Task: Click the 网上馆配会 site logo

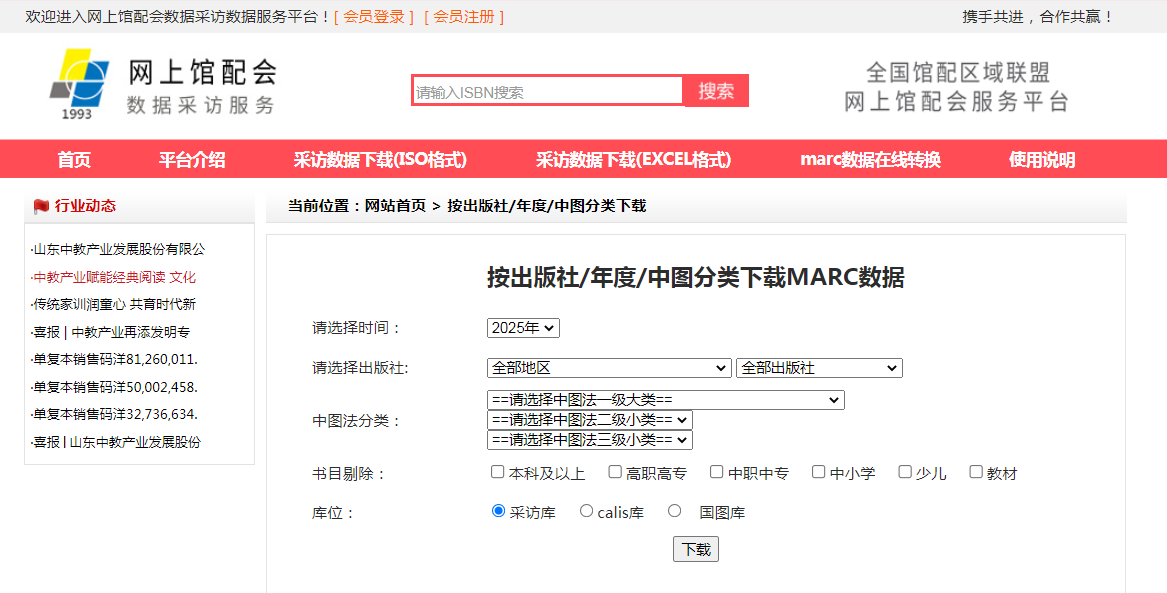Action: [163, 86]
